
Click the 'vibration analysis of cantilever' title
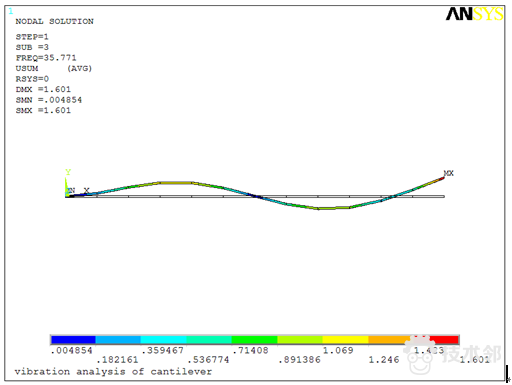(x=113, y=372)
